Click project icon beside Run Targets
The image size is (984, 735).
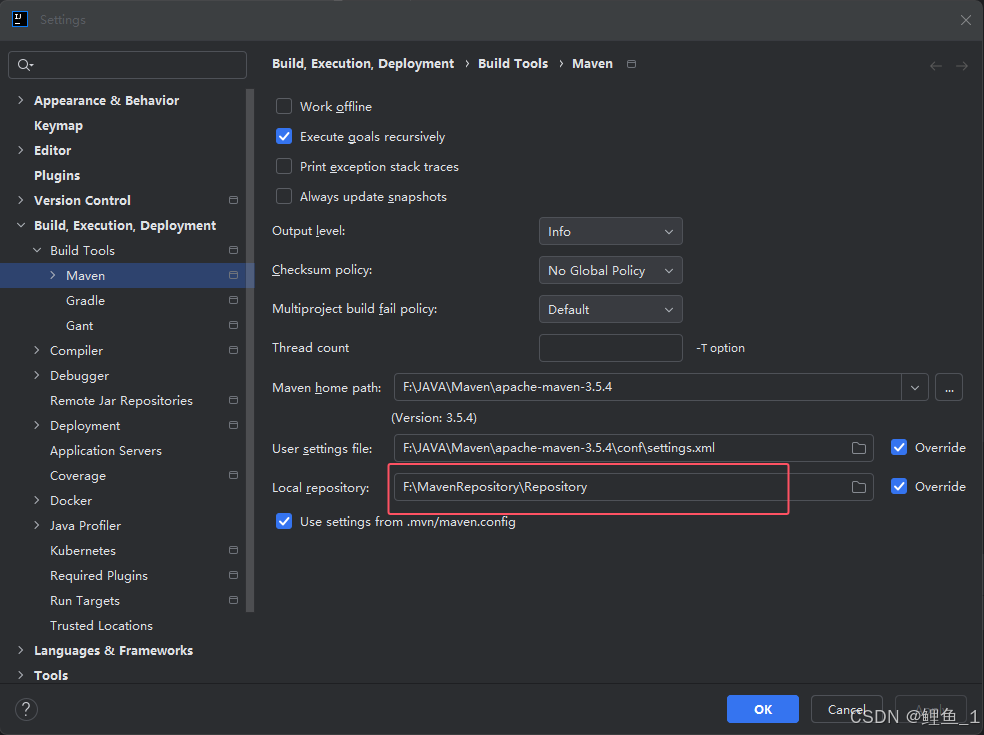click(x=233, y=601)
